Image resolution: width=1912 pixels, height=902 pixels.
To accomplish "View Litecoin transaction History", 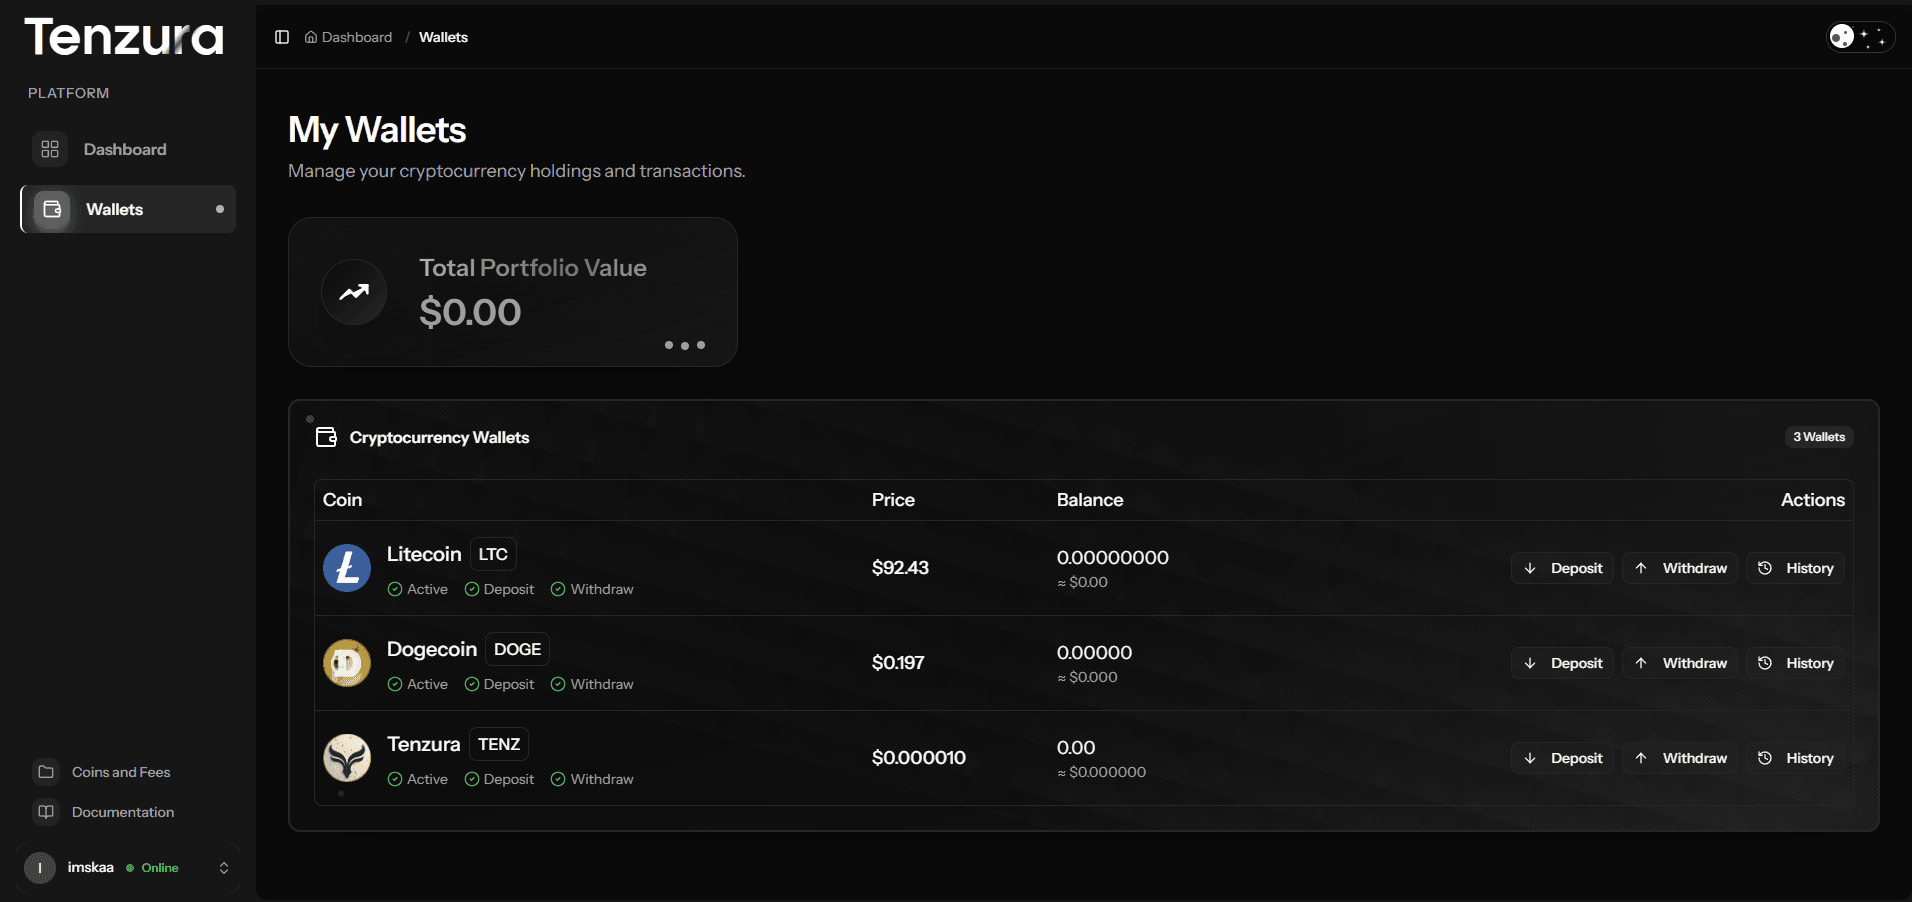I will point(1796,568).
